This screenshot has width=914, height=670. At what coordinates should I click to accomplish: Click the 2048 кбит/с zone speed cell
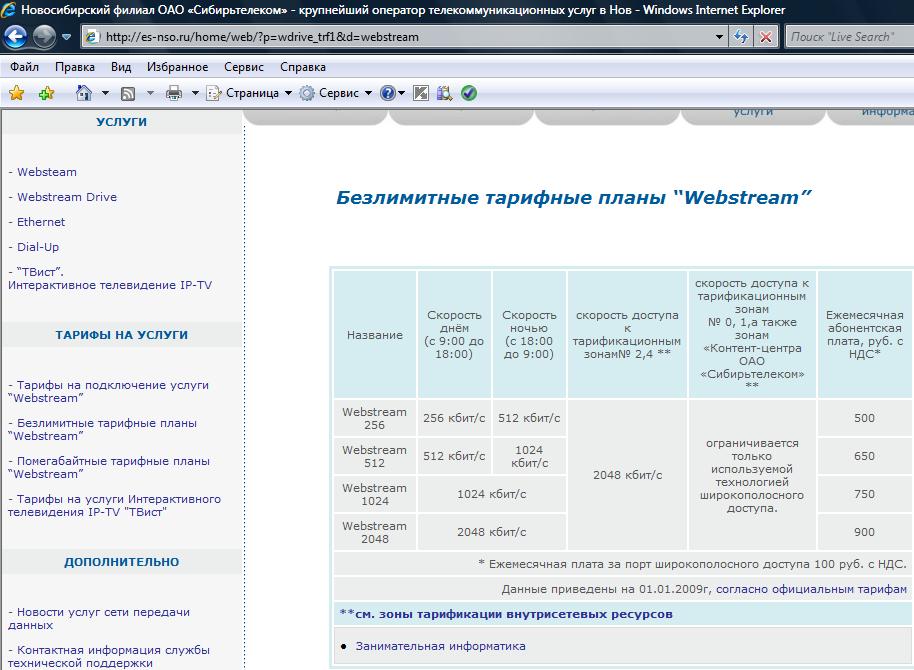[627, 475]
